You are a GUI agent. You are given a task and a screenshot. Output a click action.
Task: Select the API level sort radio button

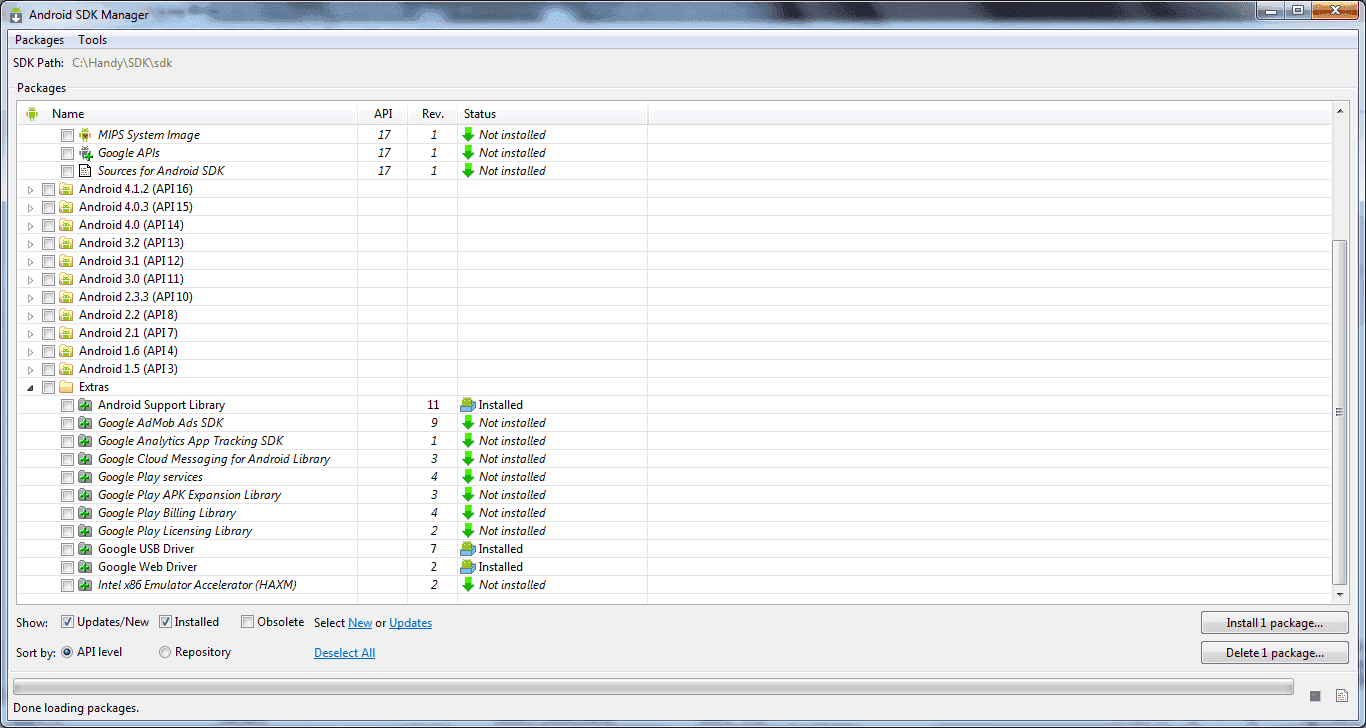[67, 652]
